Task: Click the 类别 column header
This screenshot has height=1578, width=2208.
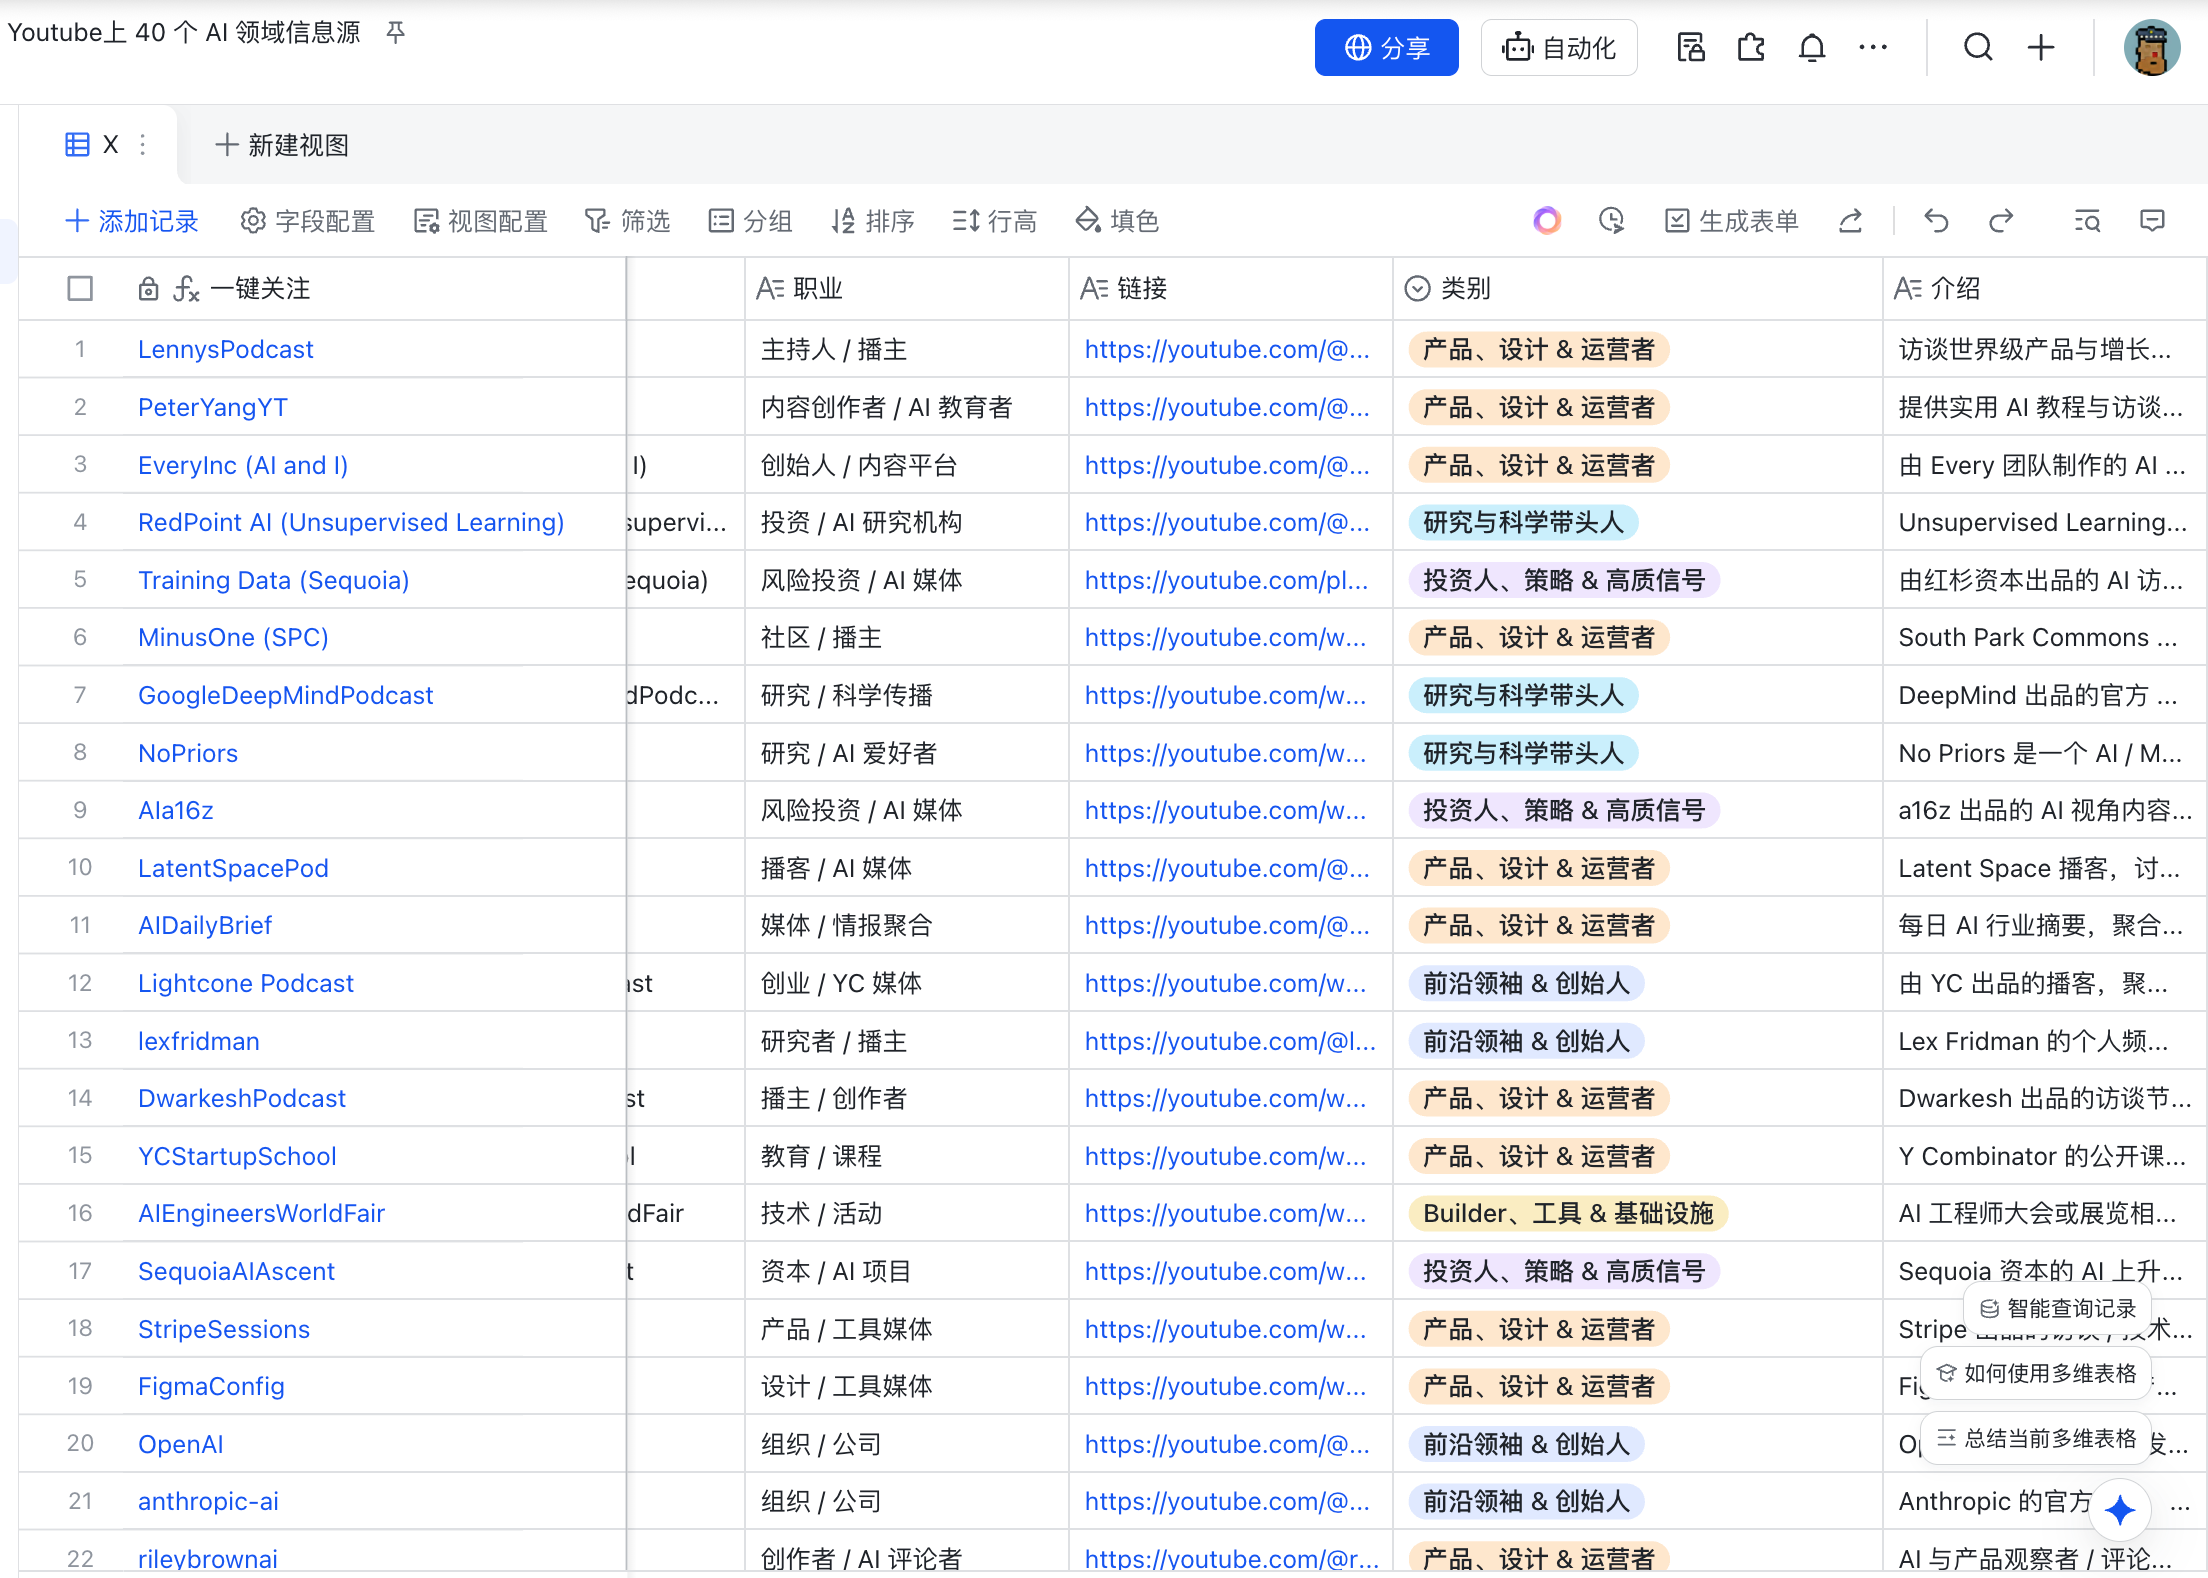Action: click(1638, 289)
